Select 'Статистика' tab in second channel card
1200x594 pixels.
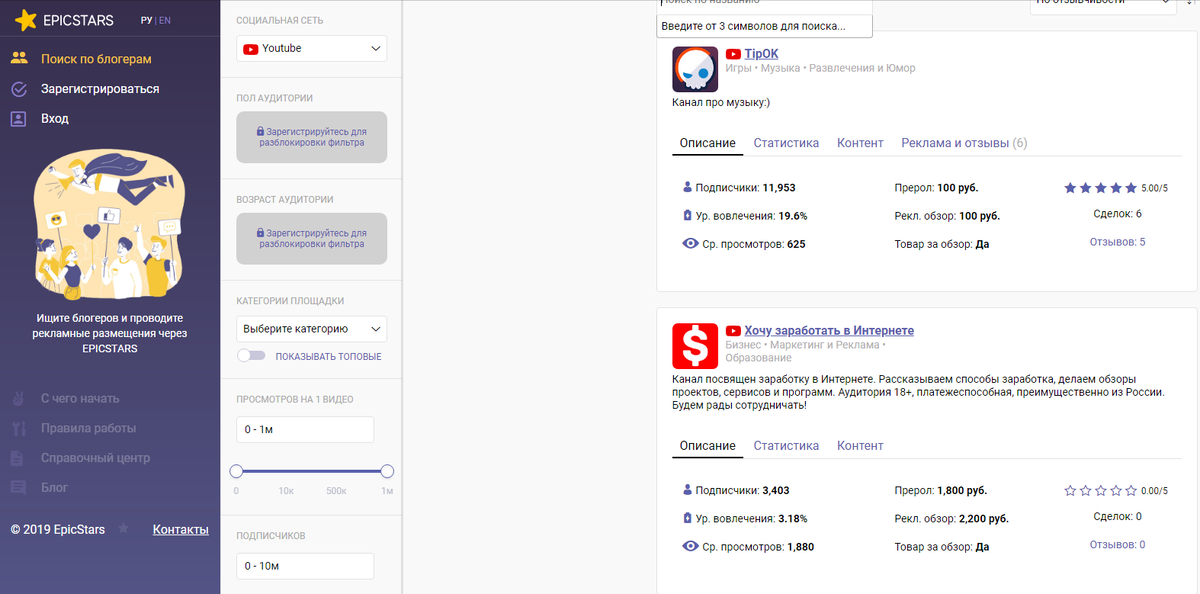786,446
